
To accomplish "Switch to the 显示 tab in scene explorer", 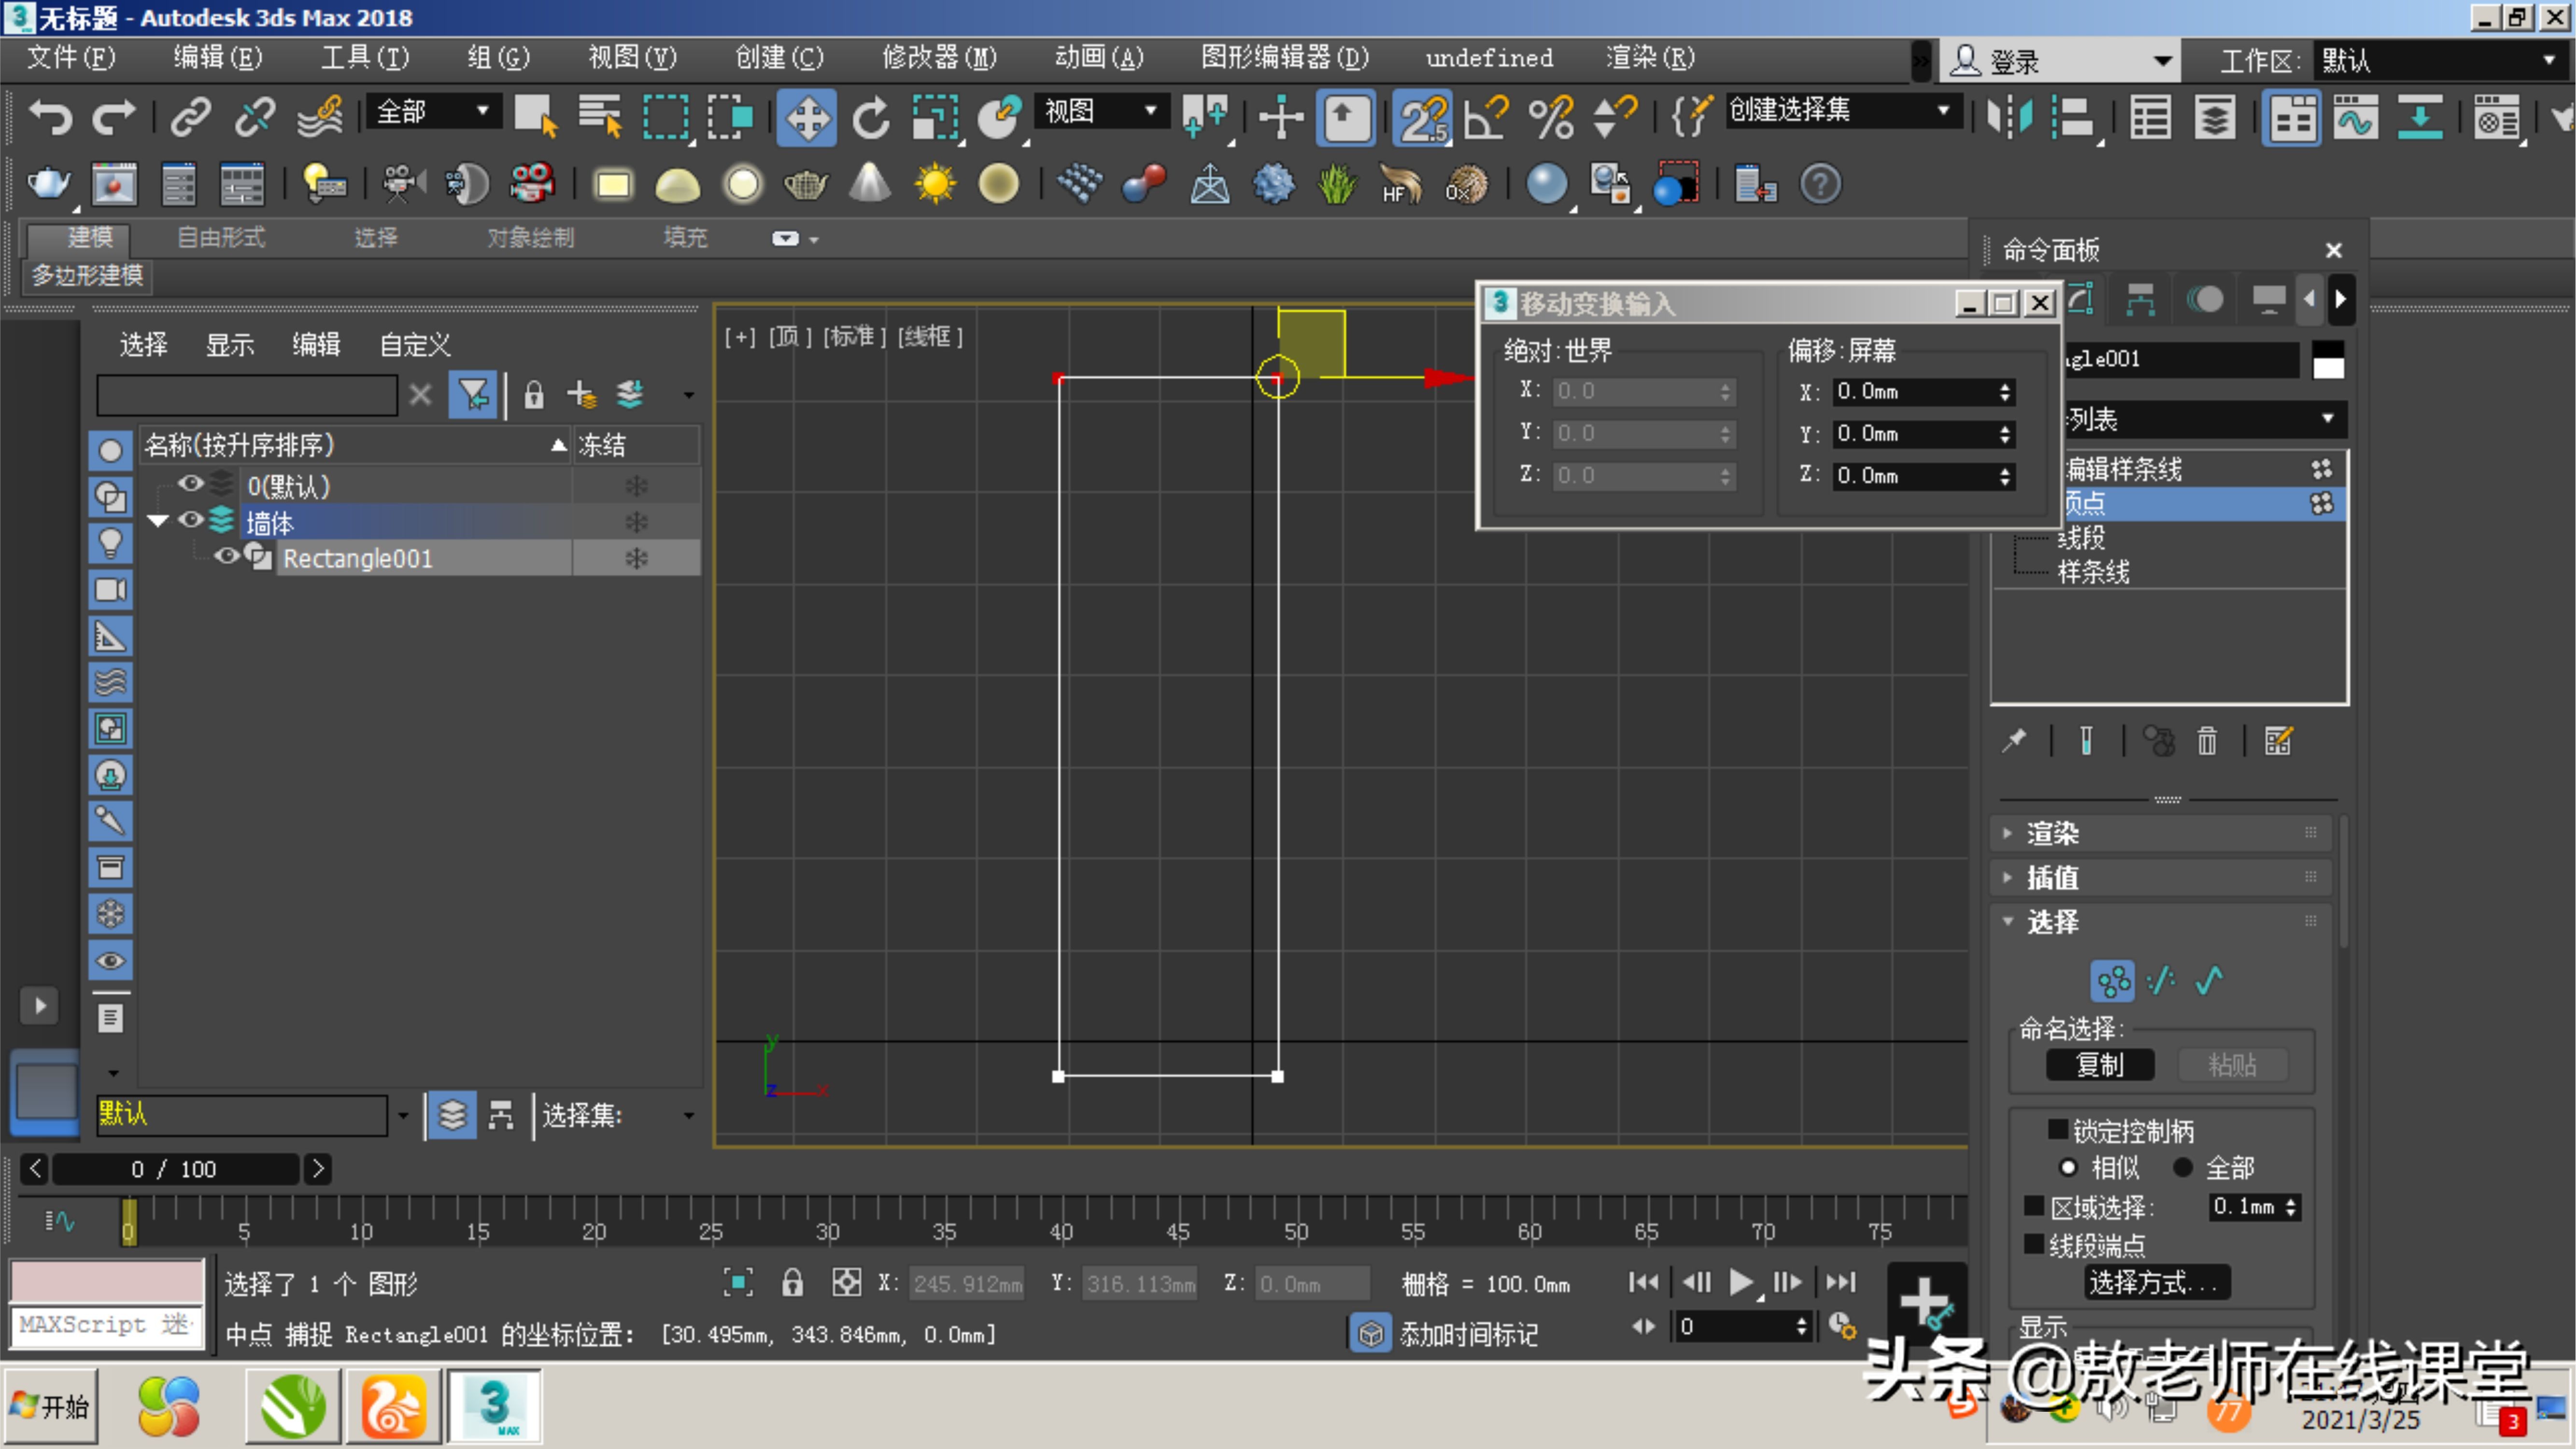I will click(x=229, y=344).
